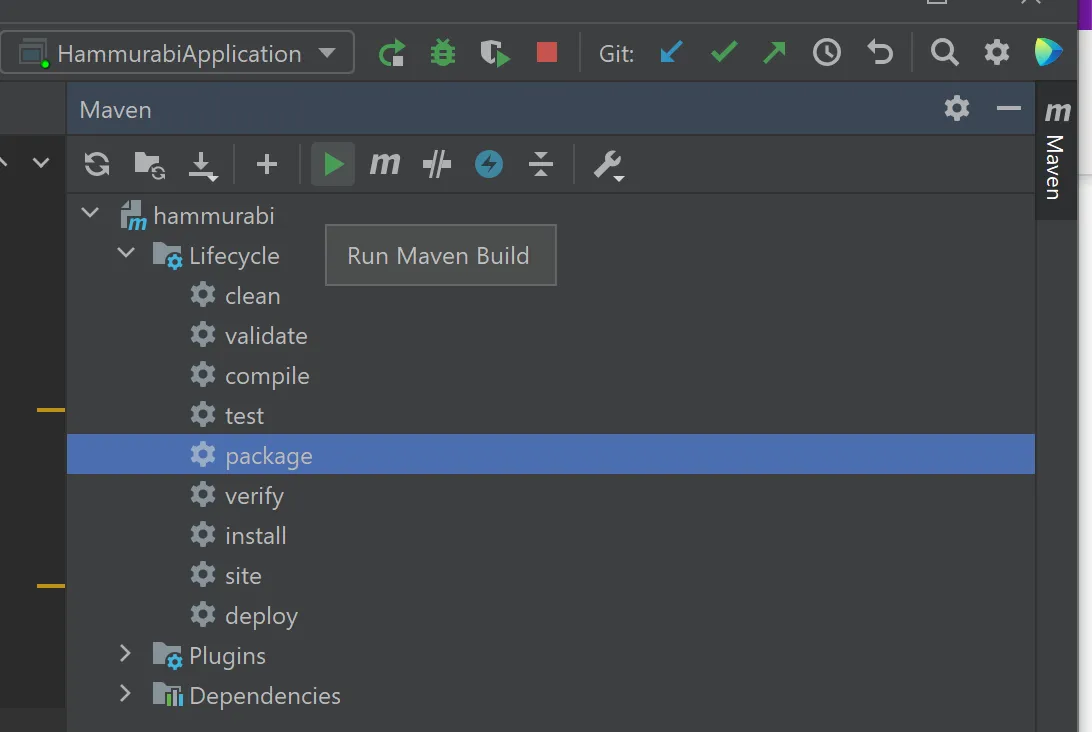The height and width of the screenshot is (732, 1092).
Task: Toggle Skip Tests mode lightning icon
Action: pyautogui.click(x=489, y=164)
